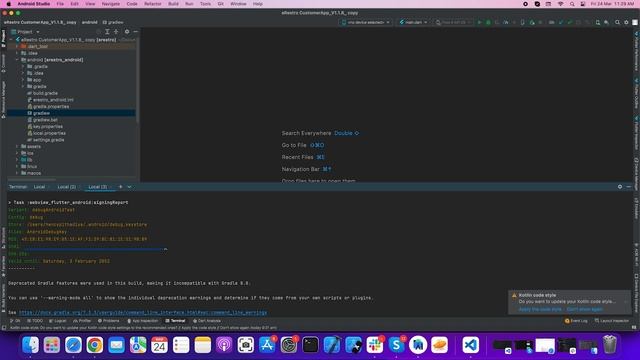Viewport: 640px width, 360px height.
Task: Open the Dart Analysis tool window tab
Action: [x=207, y=321]
